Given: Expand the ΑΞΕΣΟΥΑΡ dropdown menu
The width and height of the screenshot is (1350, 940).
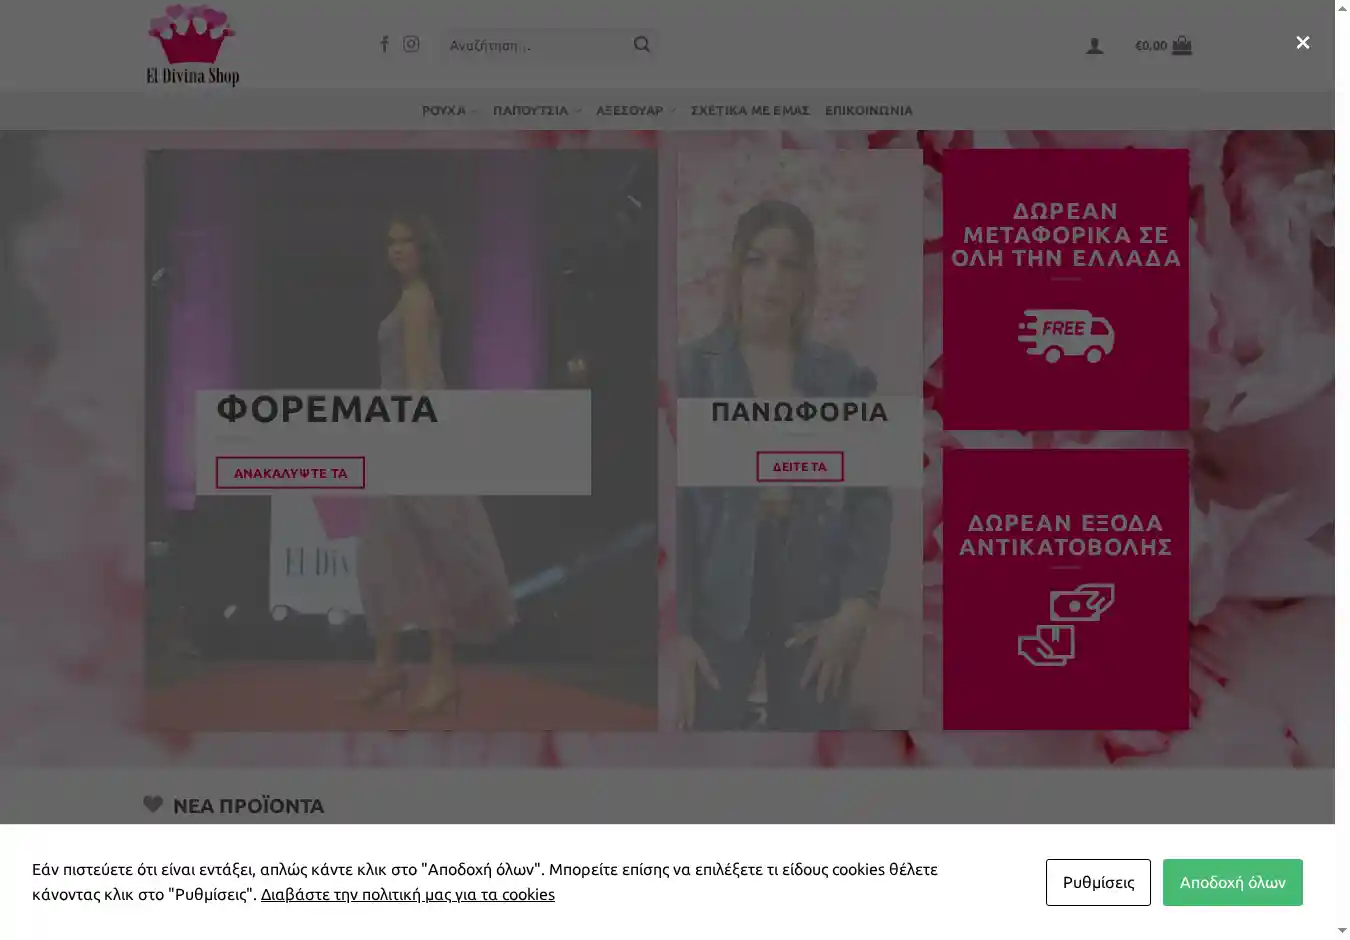Looking at the screenshot, I should pyautogui.click(x=635, y=111).
